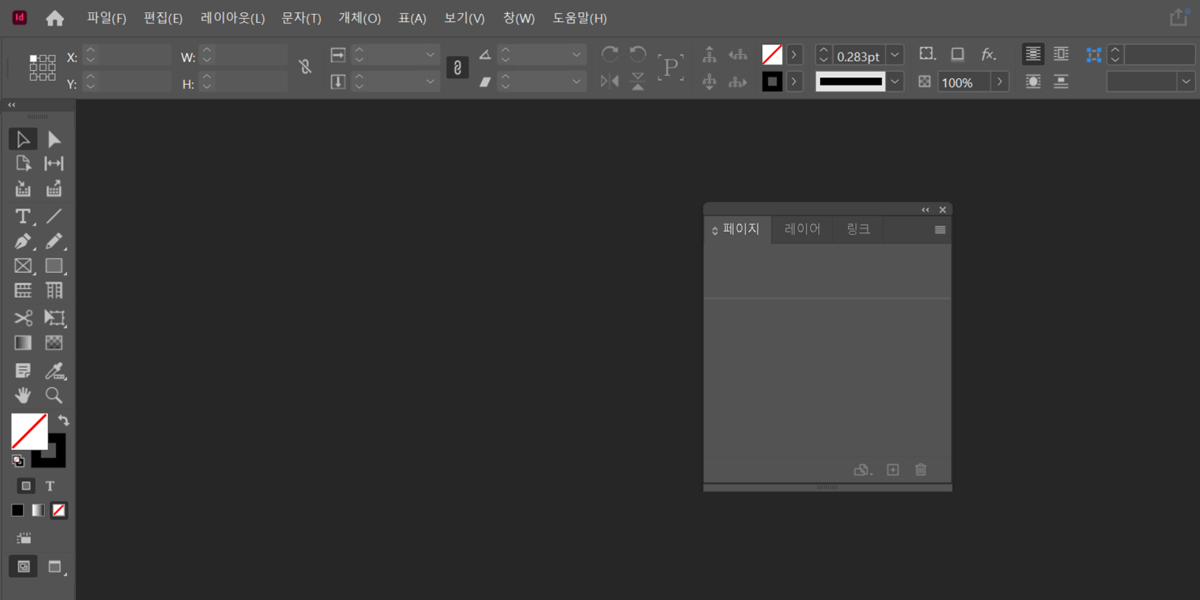Select the Free Transform tool
Screen dimensions: 1200x600
(x=55, y=318)
